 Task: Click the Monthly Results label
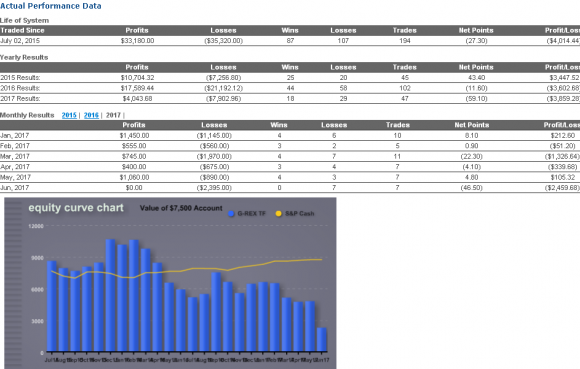pyautogui.click(x=27, y=115)
